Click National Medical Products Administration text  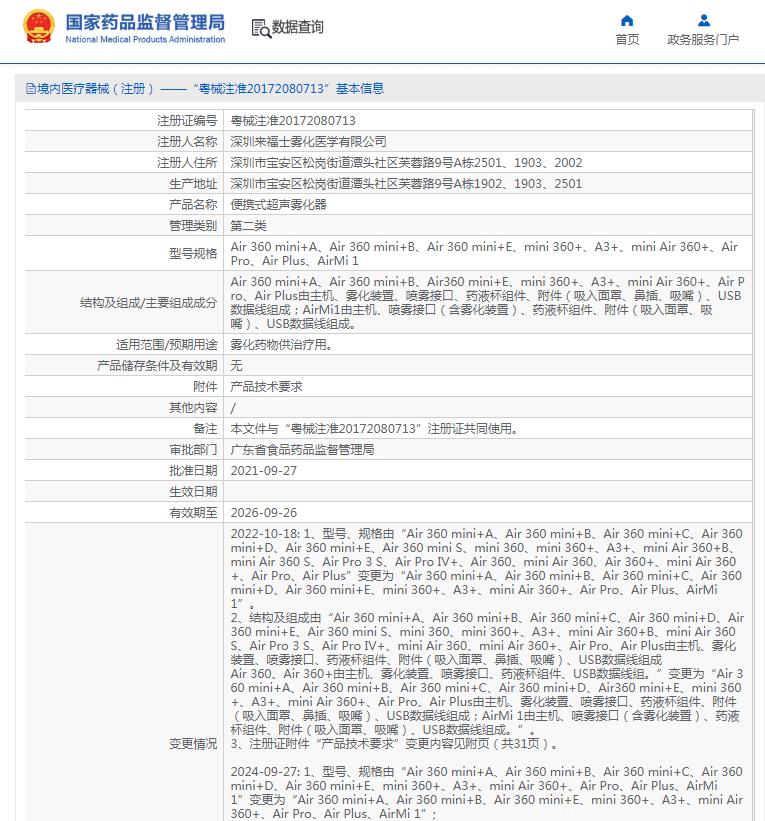[x=145, y=39]
